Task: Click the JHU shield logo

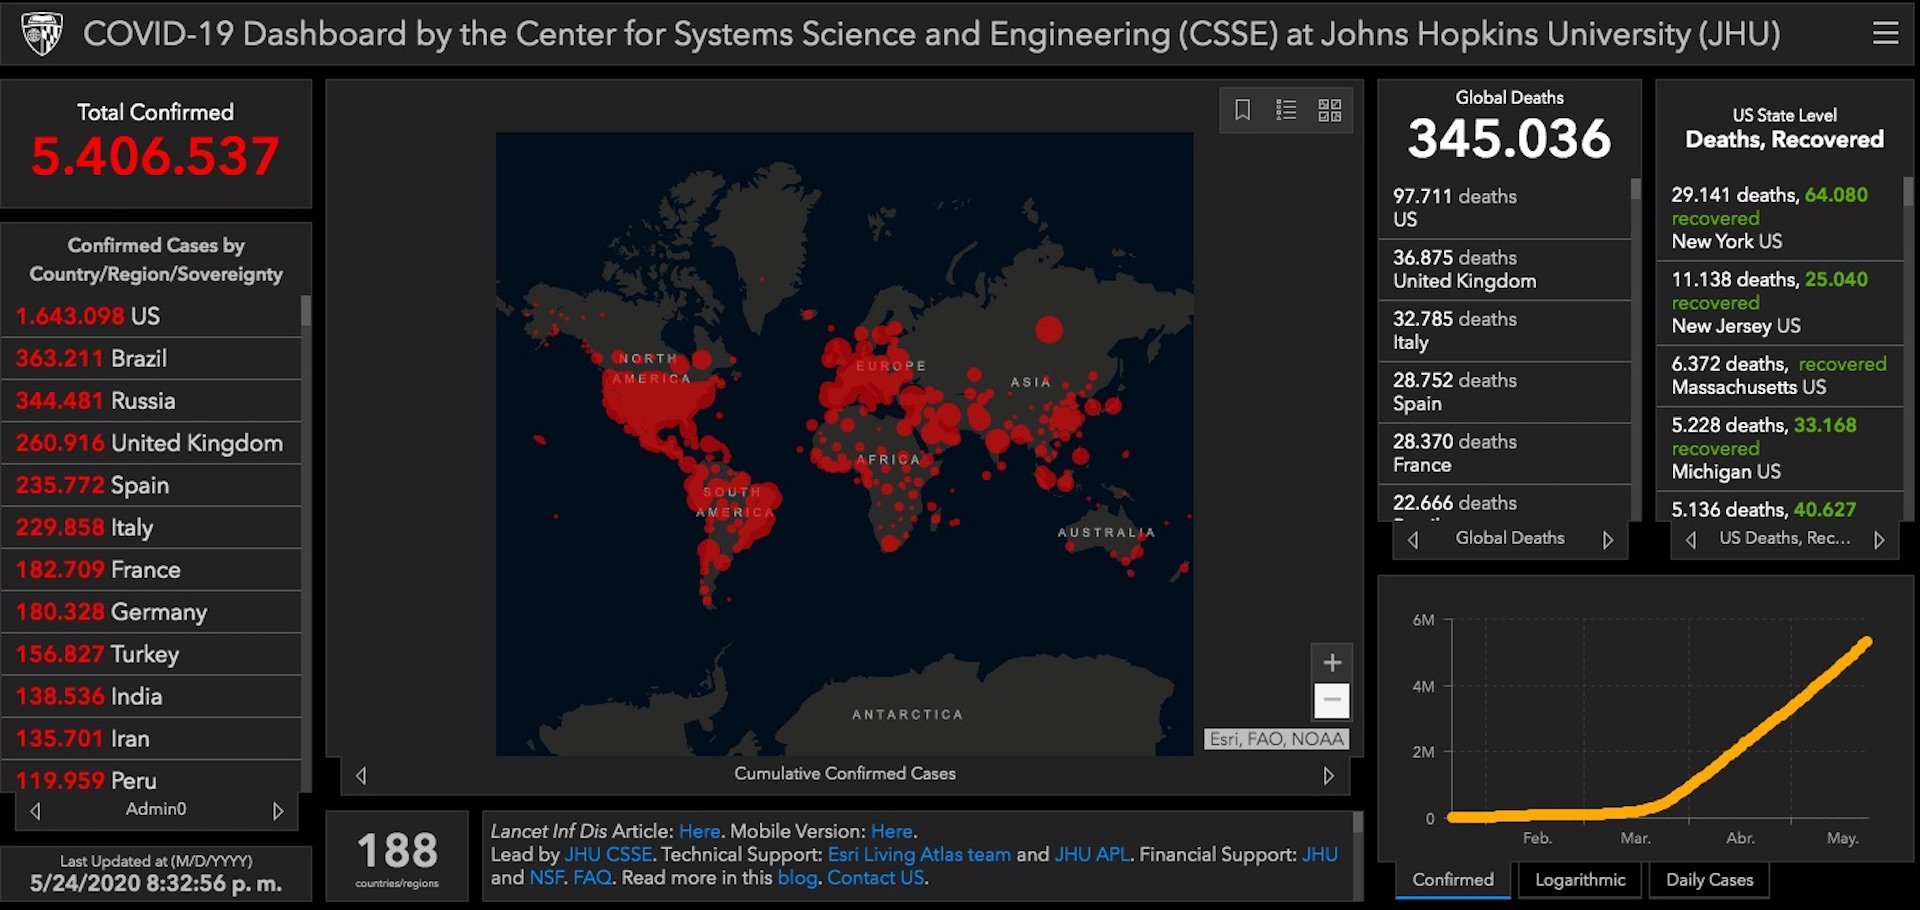Action: (42, 34)
